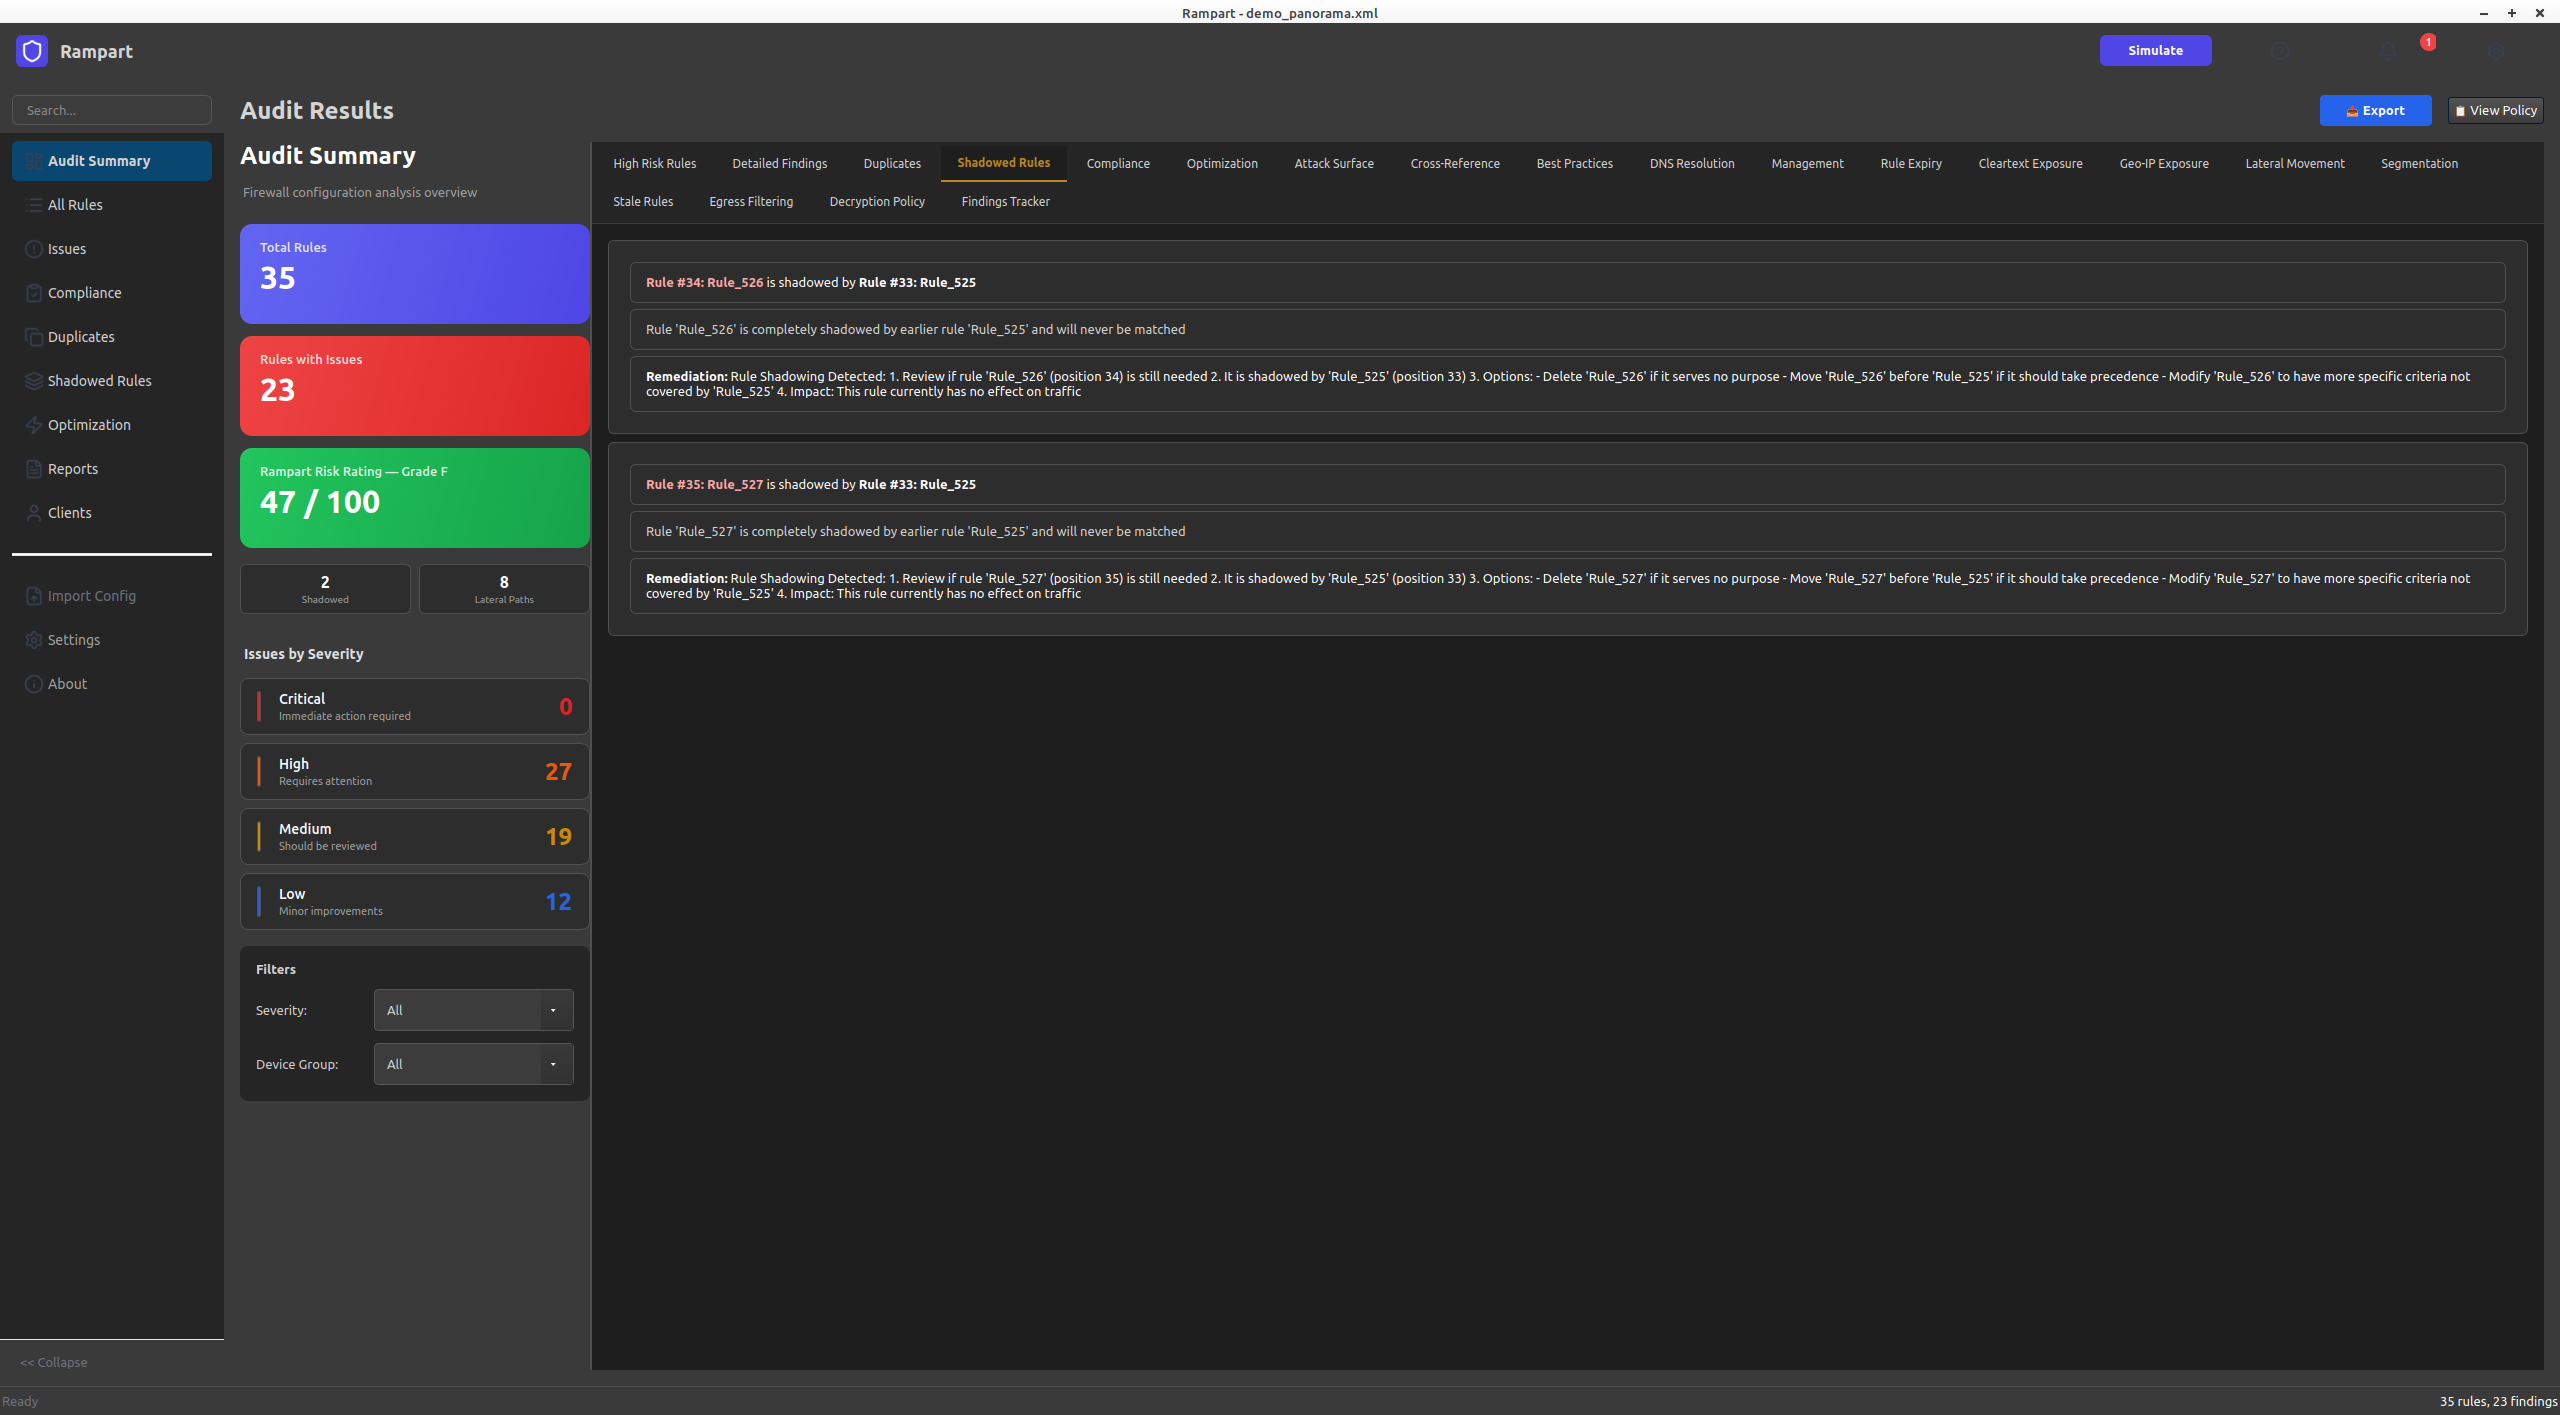The width and height of the screenshot is (2560, 1415).
Task: Open Shadowed Rules in the sidebar
Action: 99,381
